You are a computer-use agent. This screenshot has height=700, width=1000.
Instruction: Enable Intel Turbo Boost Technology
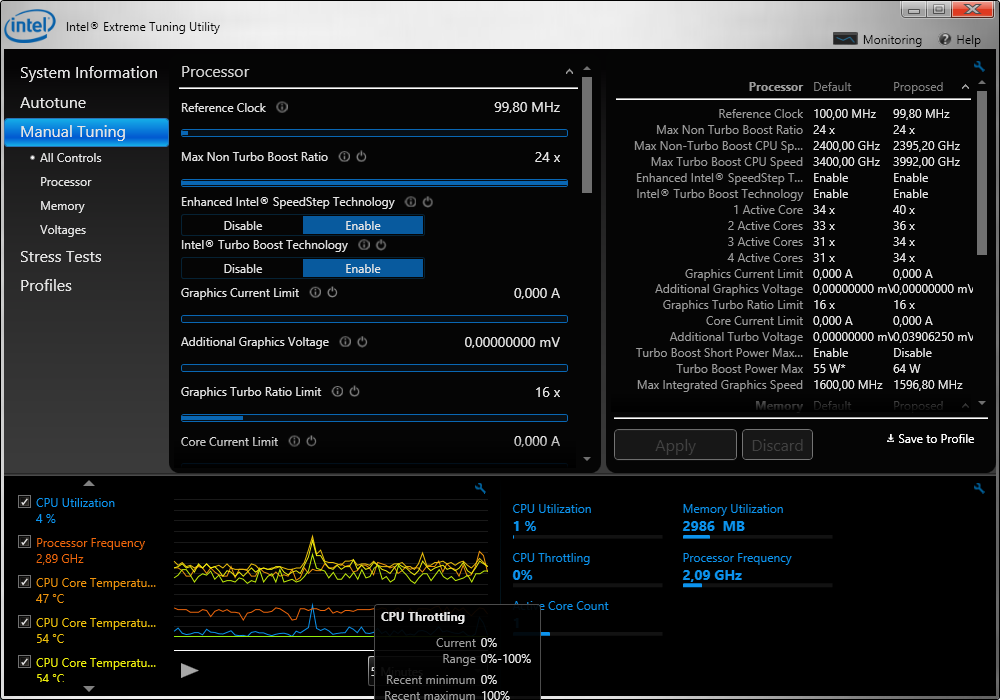(x=363, y=268)
